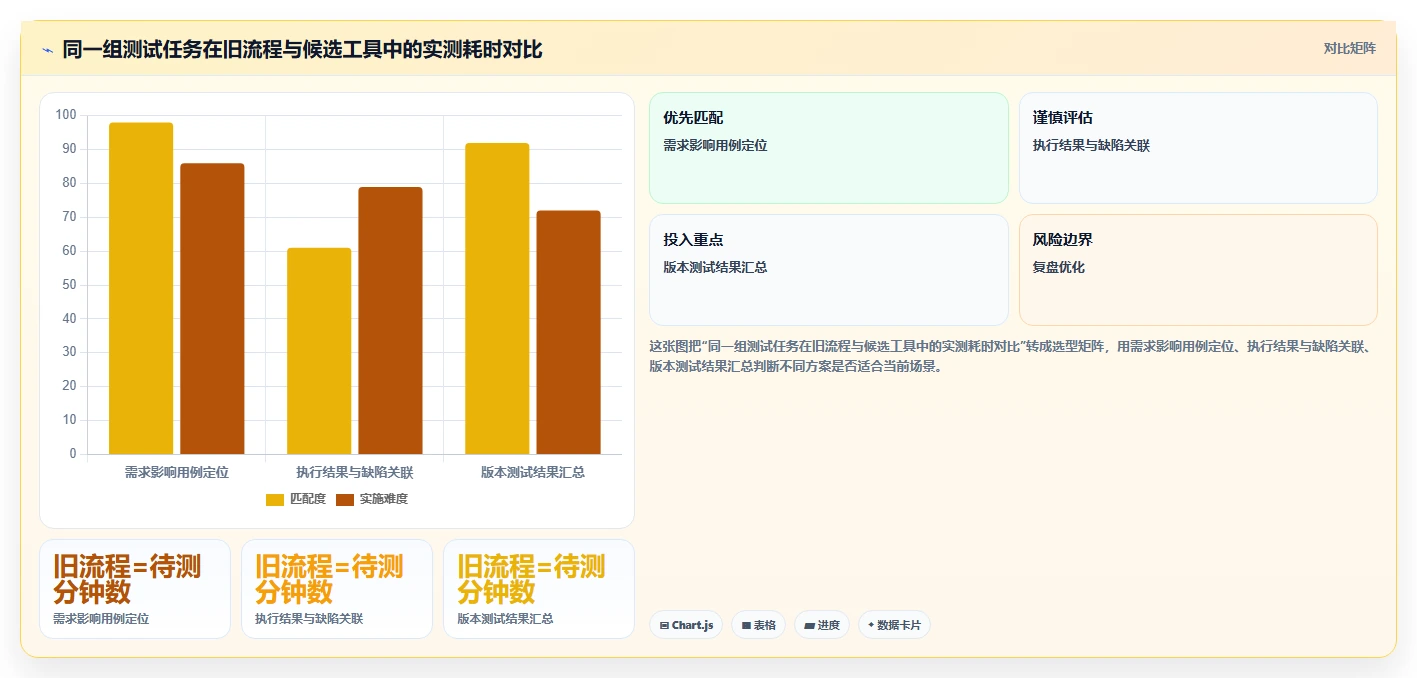Click the x-axis label 版本测试结果汇总

pyautogui.click(x=533, y=472)
